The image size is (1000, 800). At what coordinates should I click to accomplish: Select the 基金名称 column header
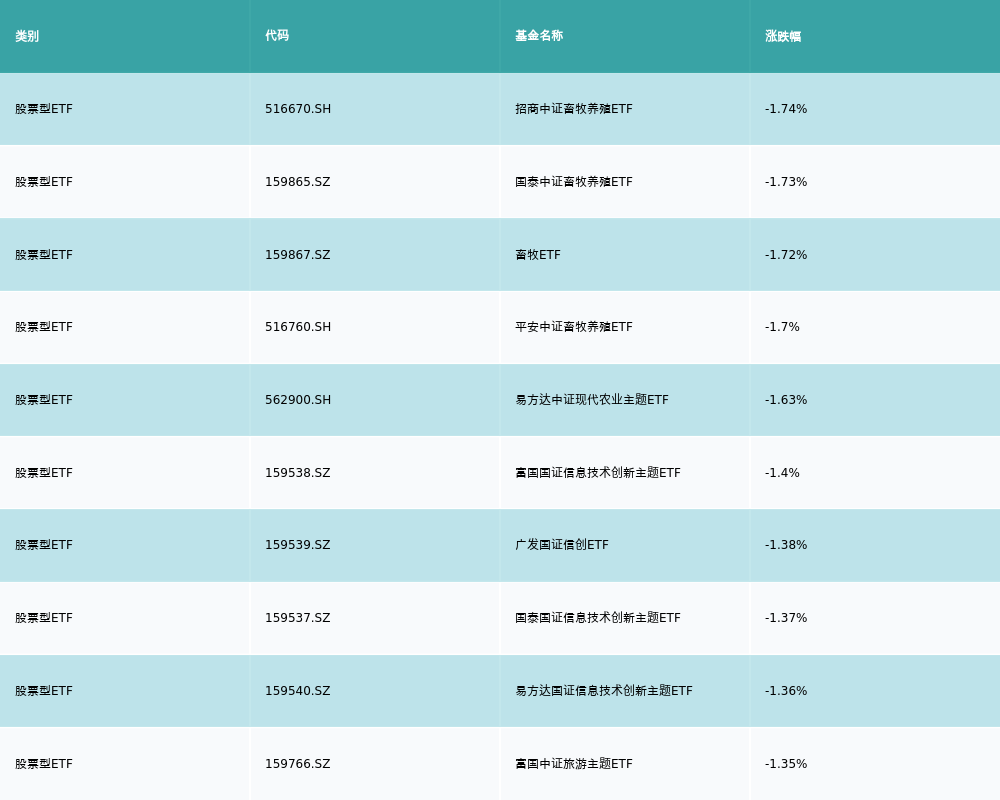pyautogui.click(x=539, y=36)
